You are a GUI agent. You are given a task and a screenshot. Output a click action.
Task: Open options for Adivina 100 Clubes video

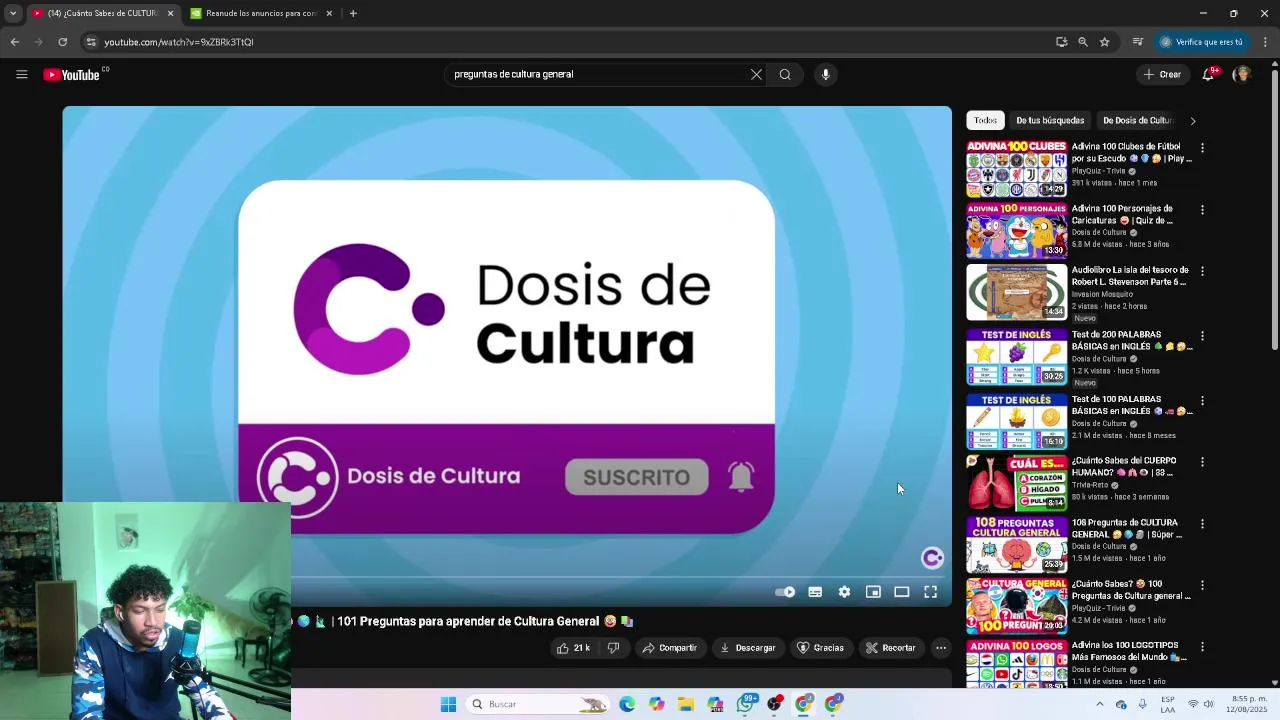click(x=1202, y=148)
